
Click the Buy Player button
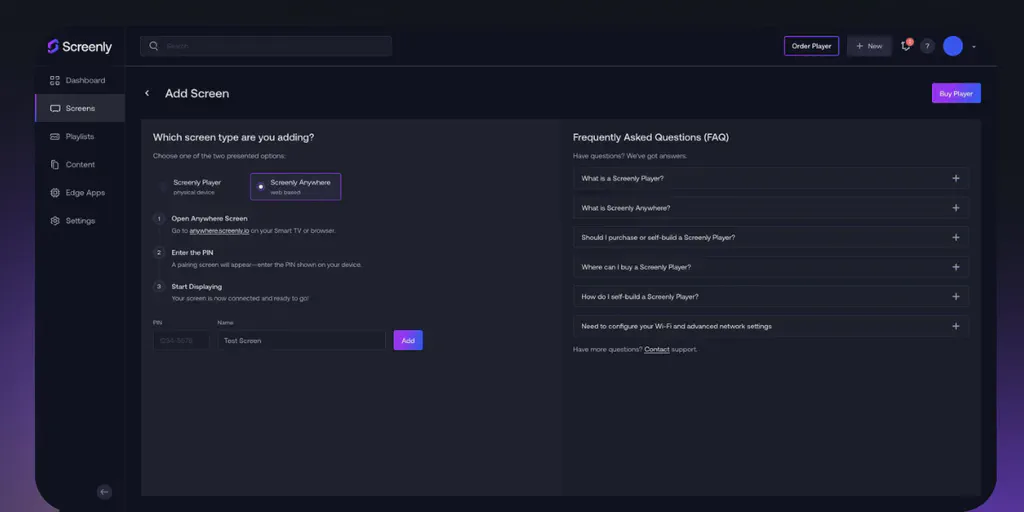click(956, 93)
